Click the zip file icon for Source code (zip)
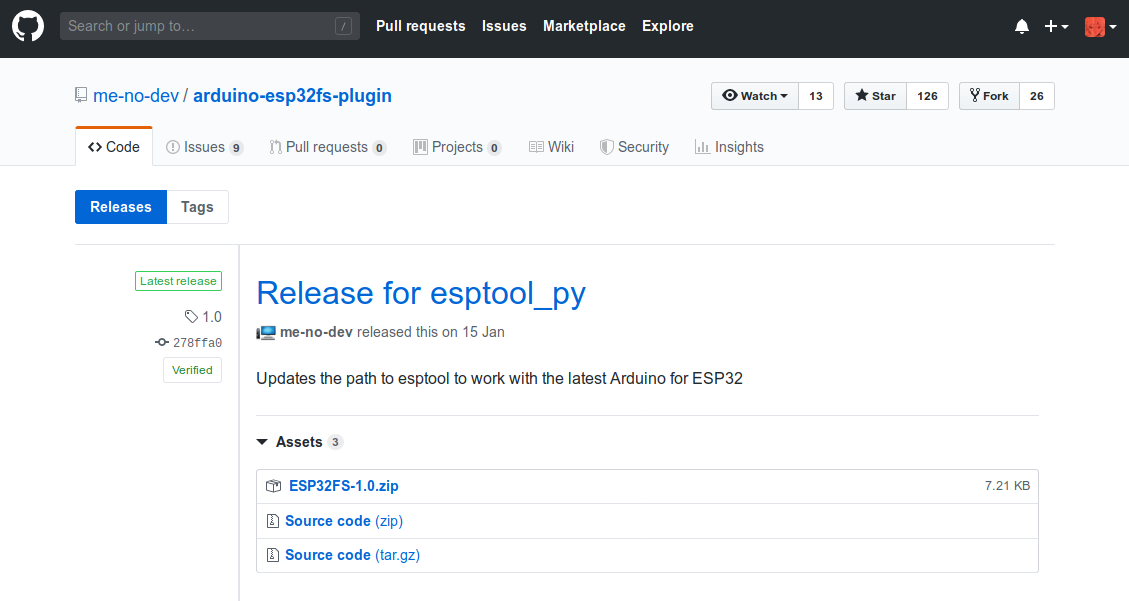 pyautogui.click(x=272, y=521)
